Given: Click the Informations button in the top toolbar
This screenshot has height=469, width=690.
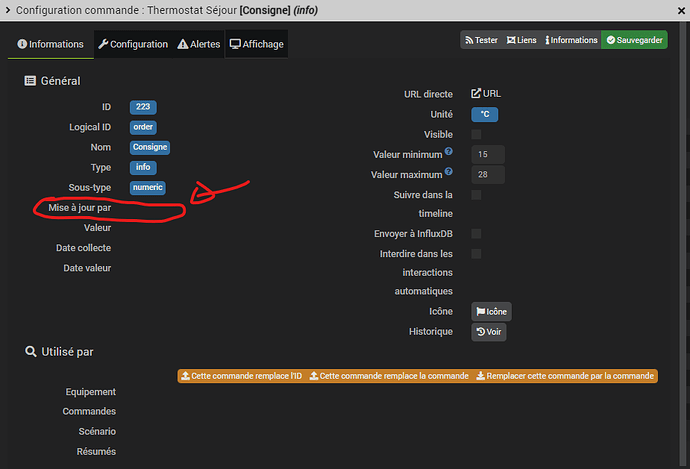Looking at the screenshot, I should pyautogui.click(x=571, y=40).
